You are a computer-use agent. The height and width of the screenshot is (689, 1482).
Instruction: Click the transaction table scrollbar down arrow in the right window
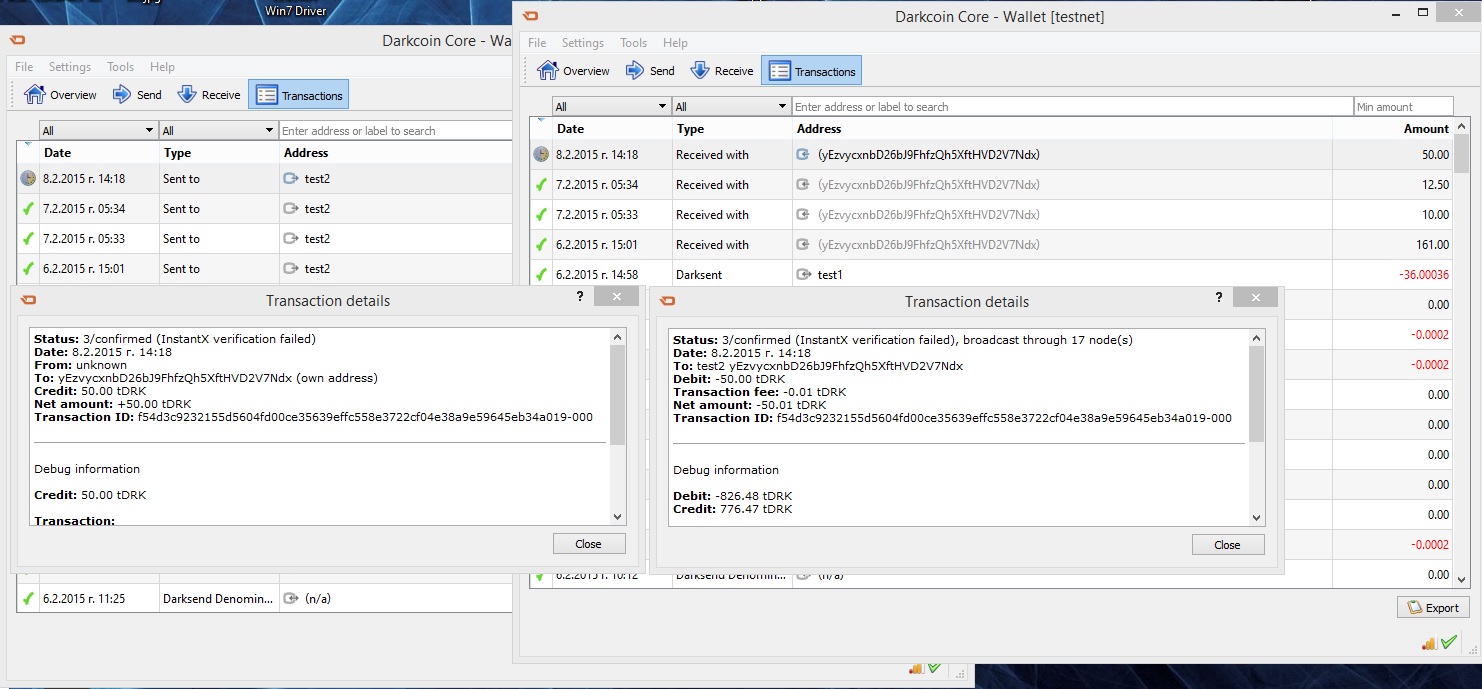(1461, 579)
